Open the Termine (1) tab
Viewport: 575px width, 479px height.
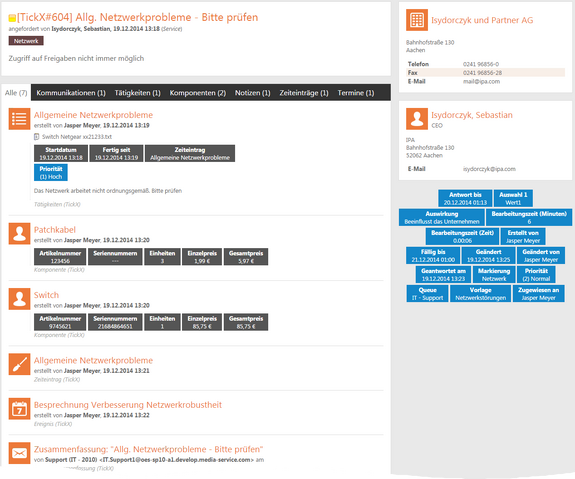pos(356,93)
